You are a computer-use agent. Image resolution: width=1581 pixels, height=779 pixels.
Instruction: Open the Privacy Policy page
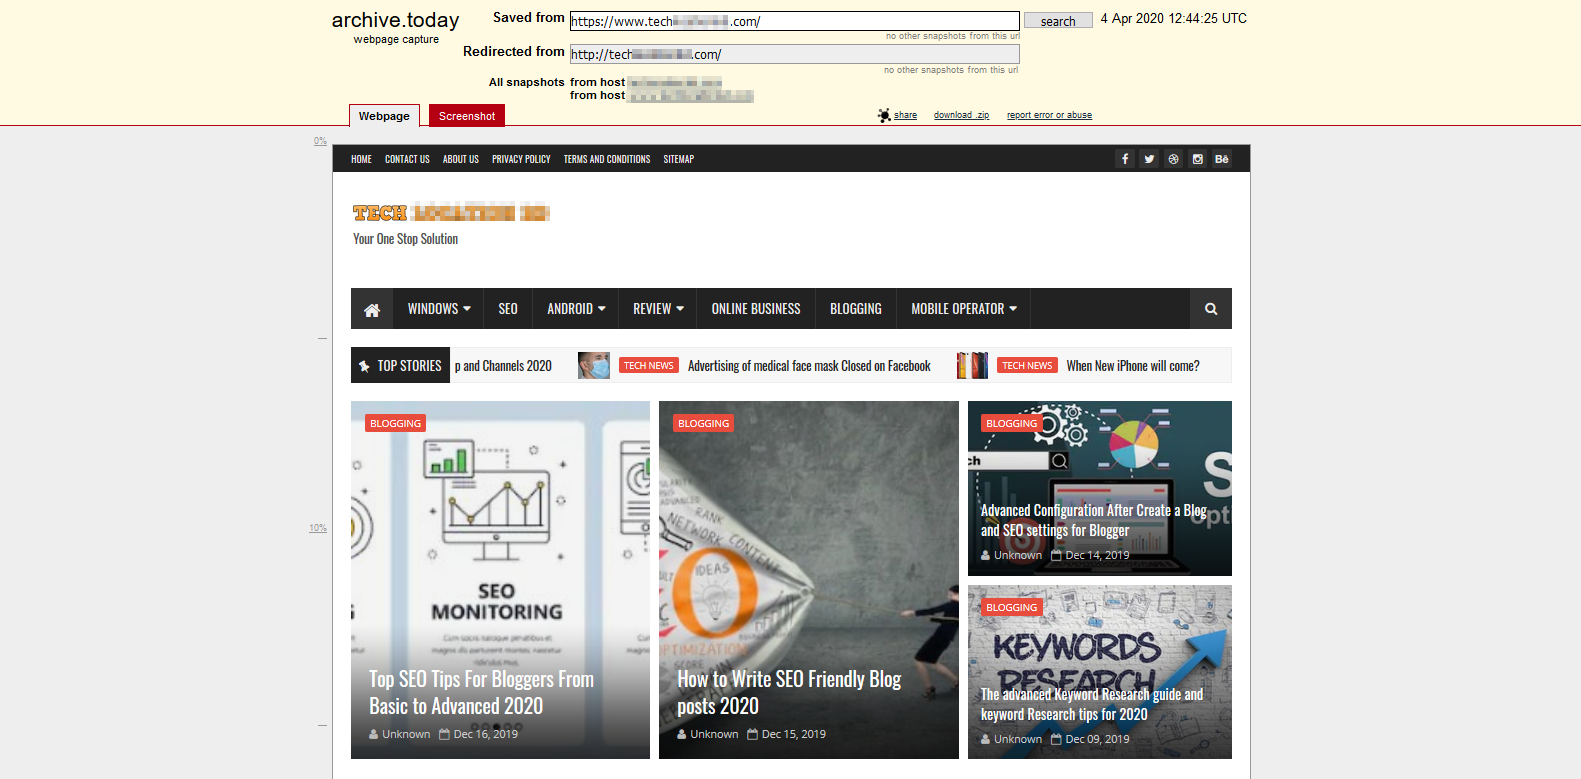click(x=521, y=159)
